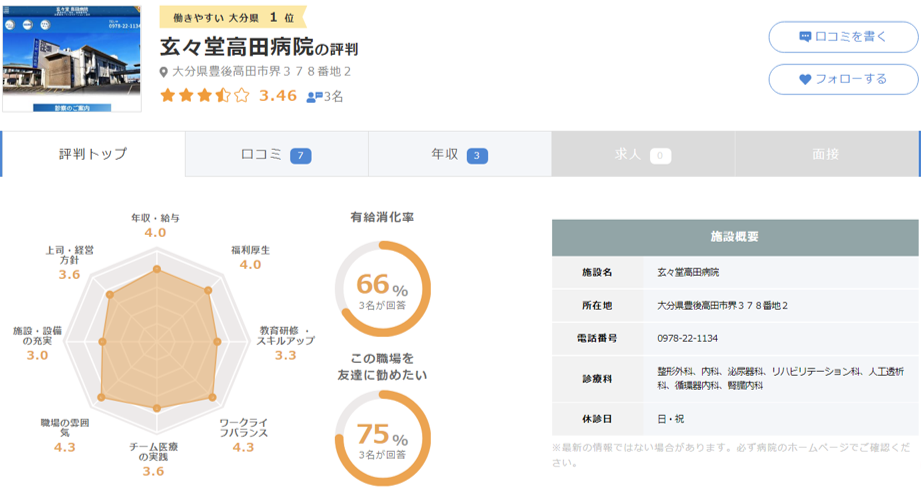Click the 施設概要 table header
The height and width of the screenshot is (488, 921).
click(x=735, y=237)
